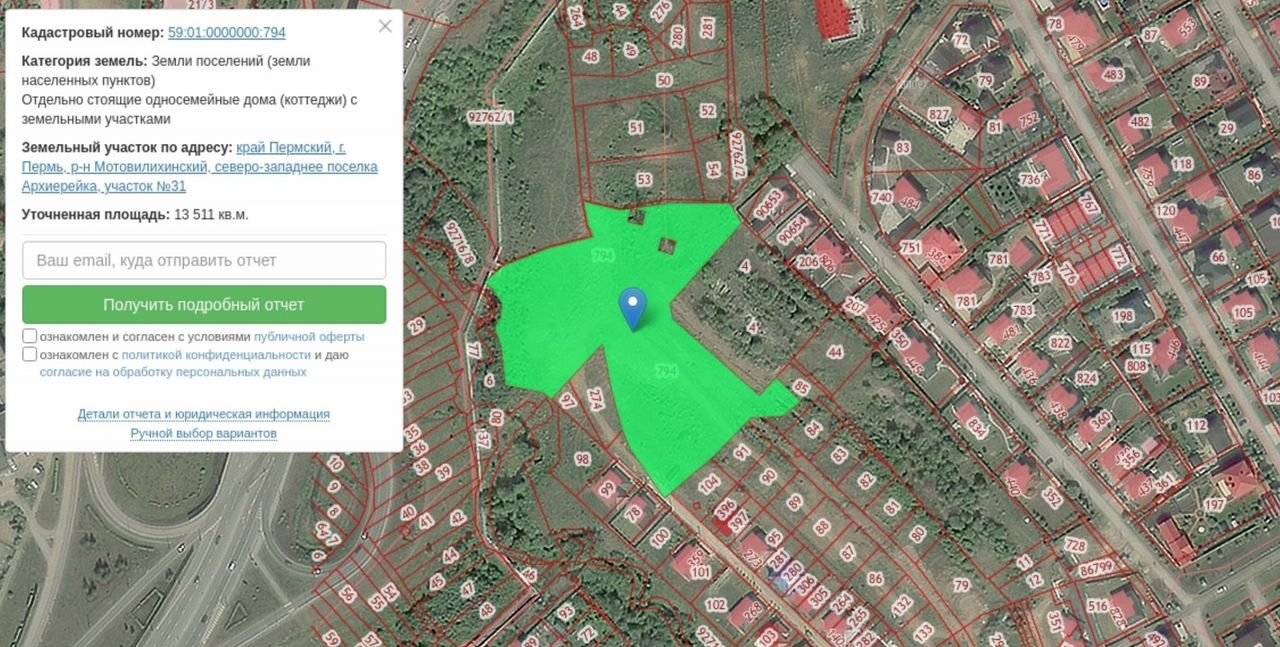
Task: Open cadastral number 59:01:0000000:794 link
Action: point(226,32)
